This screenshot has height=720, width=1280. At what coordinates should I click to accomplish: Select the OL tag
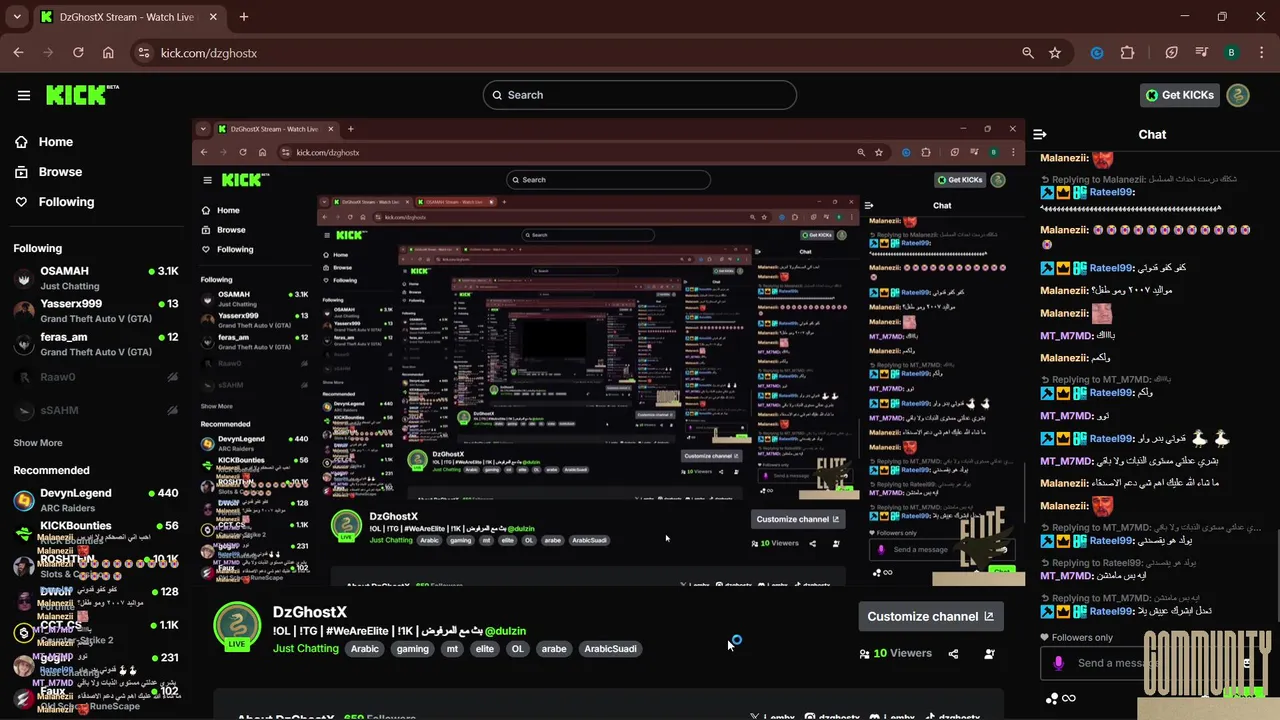(517, 649)
